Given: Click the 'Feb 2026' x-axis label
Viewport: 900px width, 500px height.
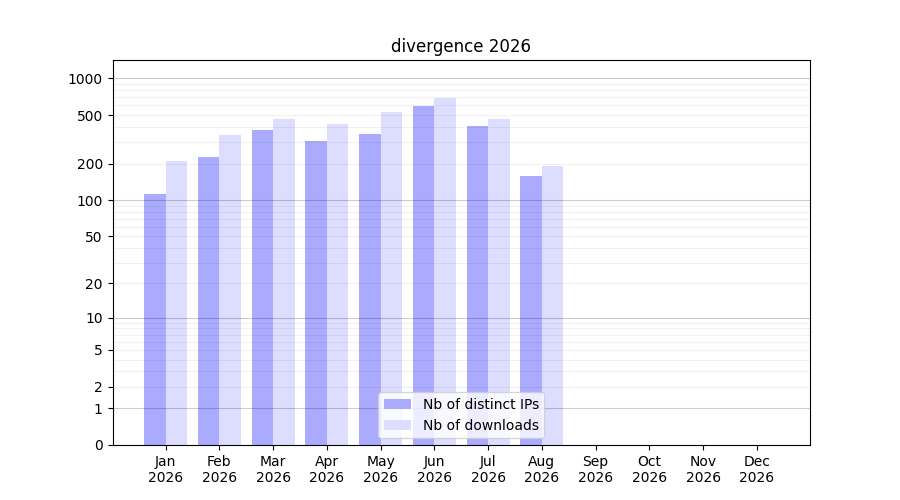Looking at the screenshot, I should 219,469.
